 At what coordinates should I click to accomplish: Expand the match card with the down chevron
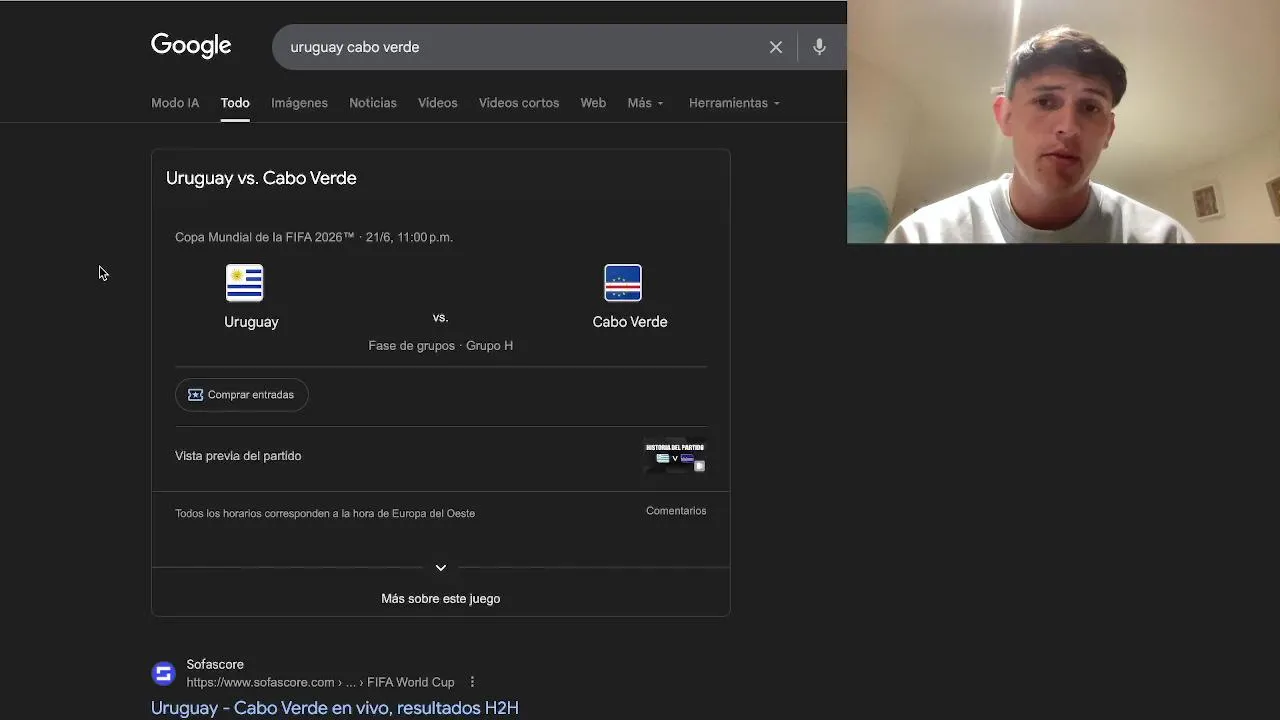pos(441,568)
